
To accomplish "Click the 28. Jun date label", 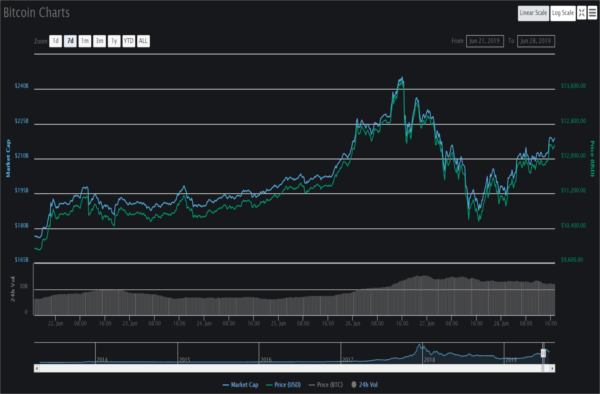I will click(x=501, y=324).
